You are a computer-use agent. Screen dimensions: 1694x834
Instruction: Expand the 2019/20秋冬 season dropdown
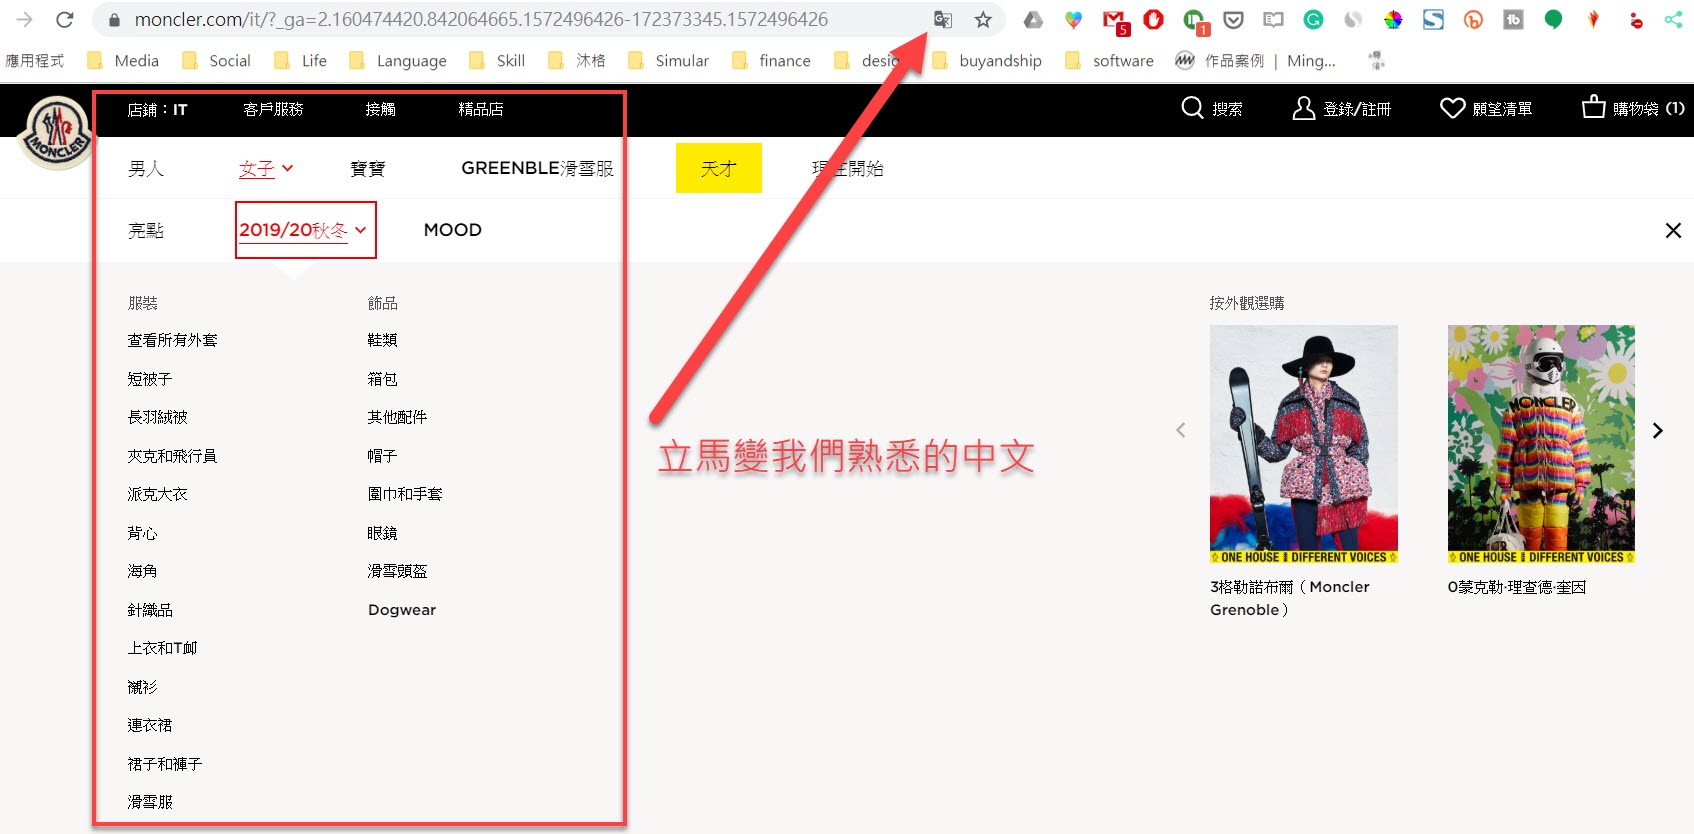pyautogui.click(x=305, y=230)
